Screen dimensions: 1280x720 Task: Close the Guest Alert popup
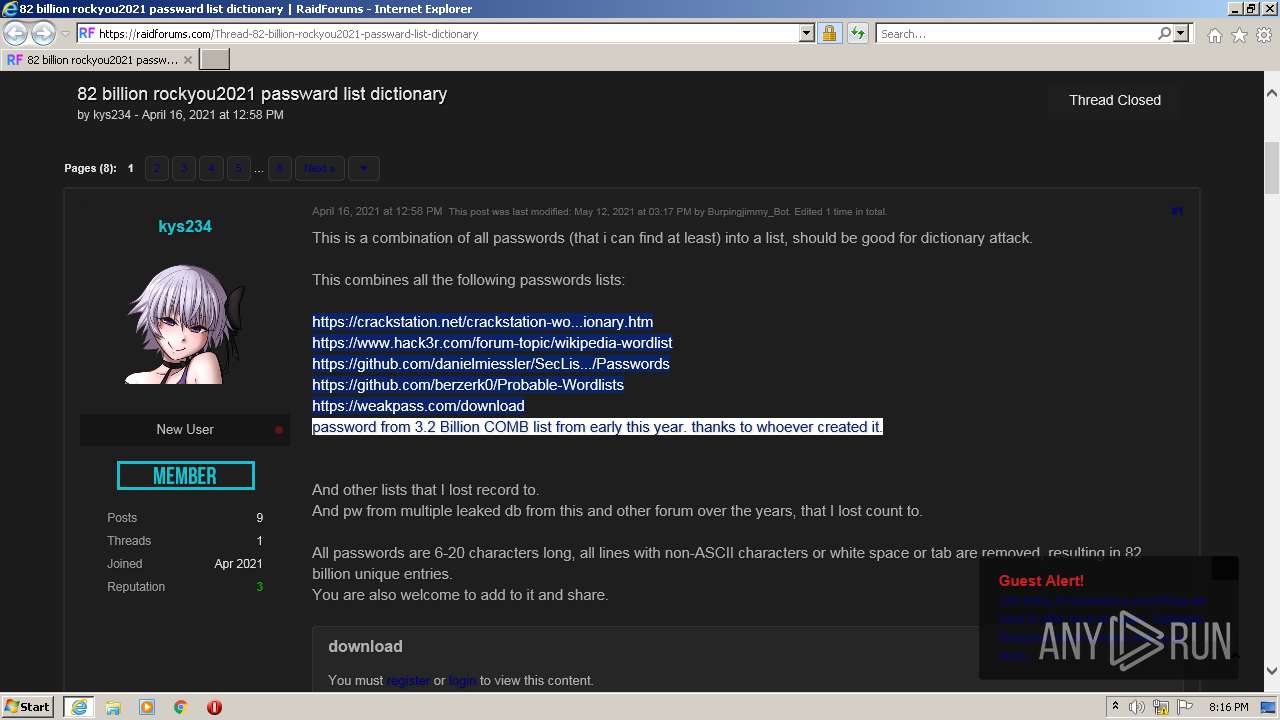1225,568
